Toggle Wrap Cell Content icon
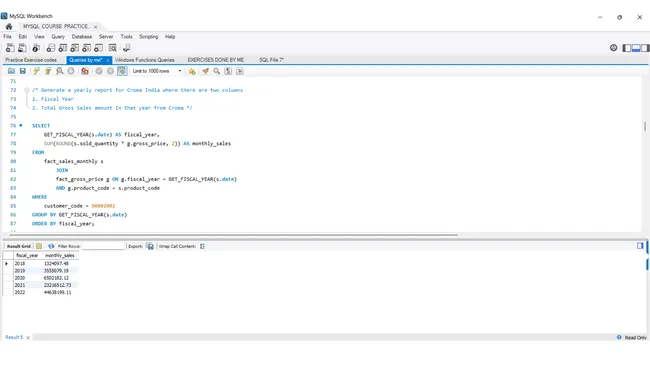 point(202,246)
